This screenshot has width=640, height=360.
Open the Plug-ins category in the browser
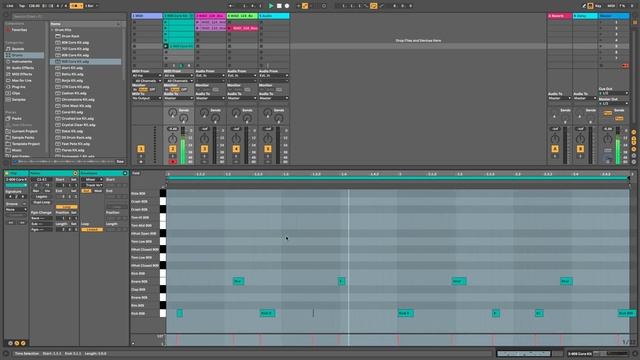pyautogui.click(x=19, y=87)
